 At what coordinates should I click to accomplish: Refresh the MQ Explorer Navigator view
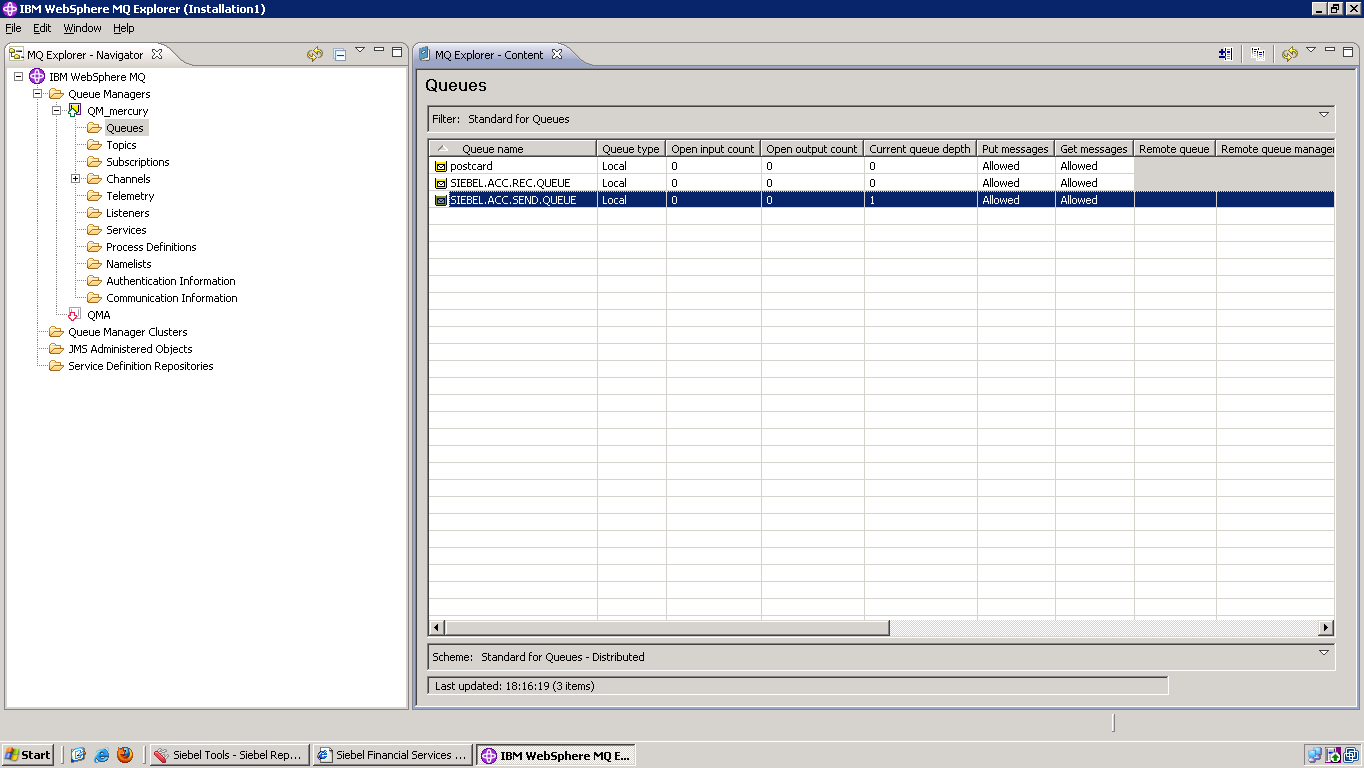[314, 52]
